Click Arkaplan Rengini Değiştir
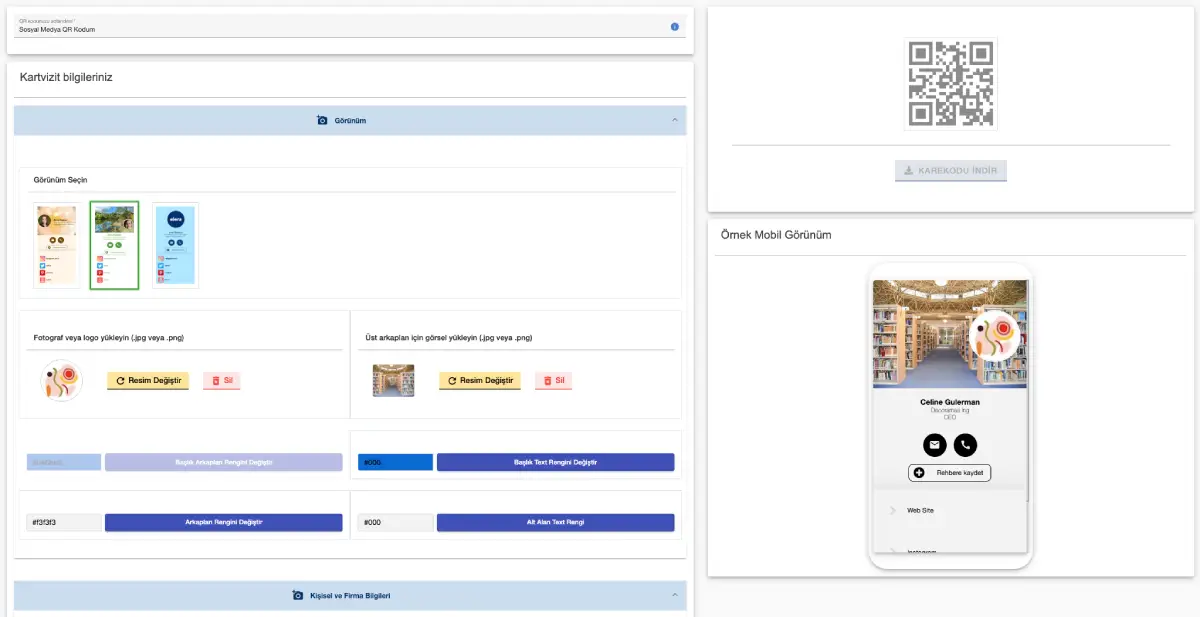This screenshot has width=1200, height=617. (x=224, y=521)
